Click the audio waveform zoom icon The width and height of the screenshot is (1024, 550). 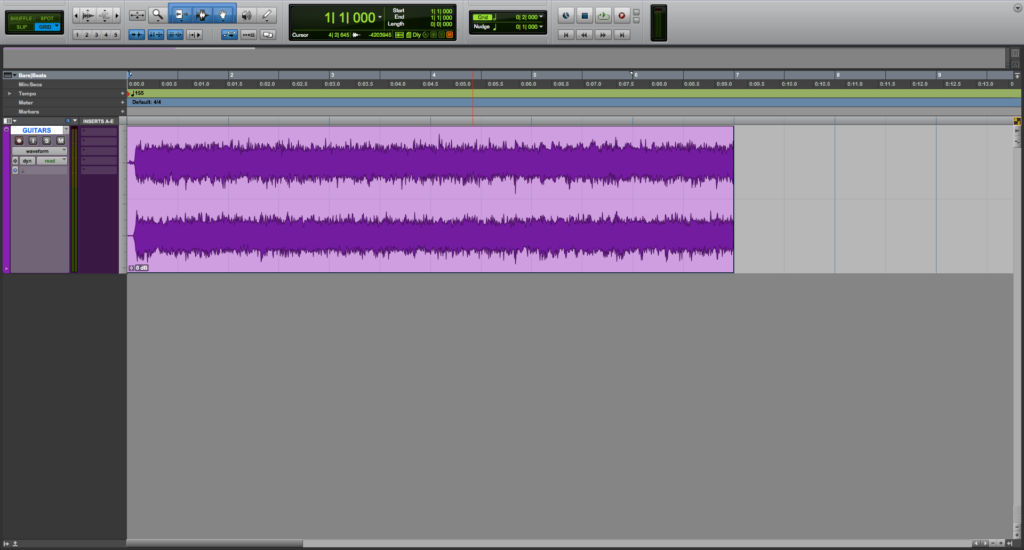(x=88, y=14)
